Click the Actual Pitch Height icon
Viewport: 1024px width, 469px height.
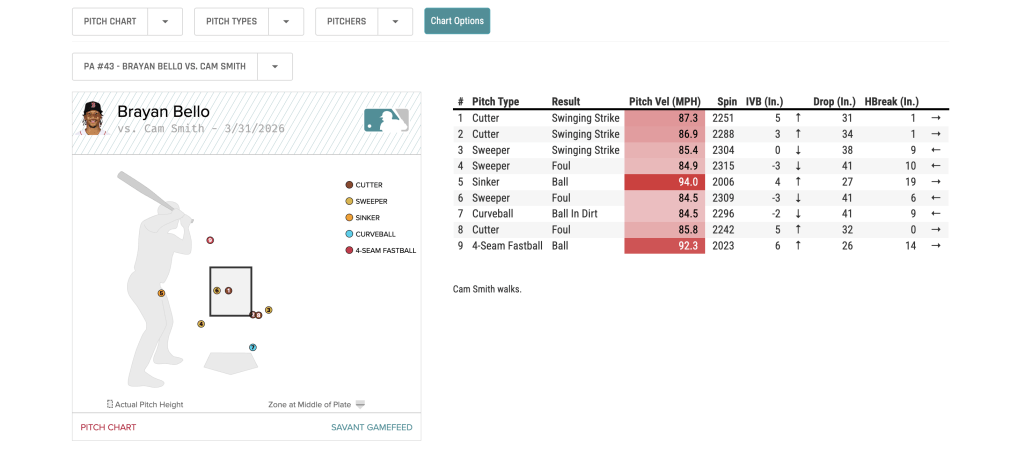(x=110, y=404)
